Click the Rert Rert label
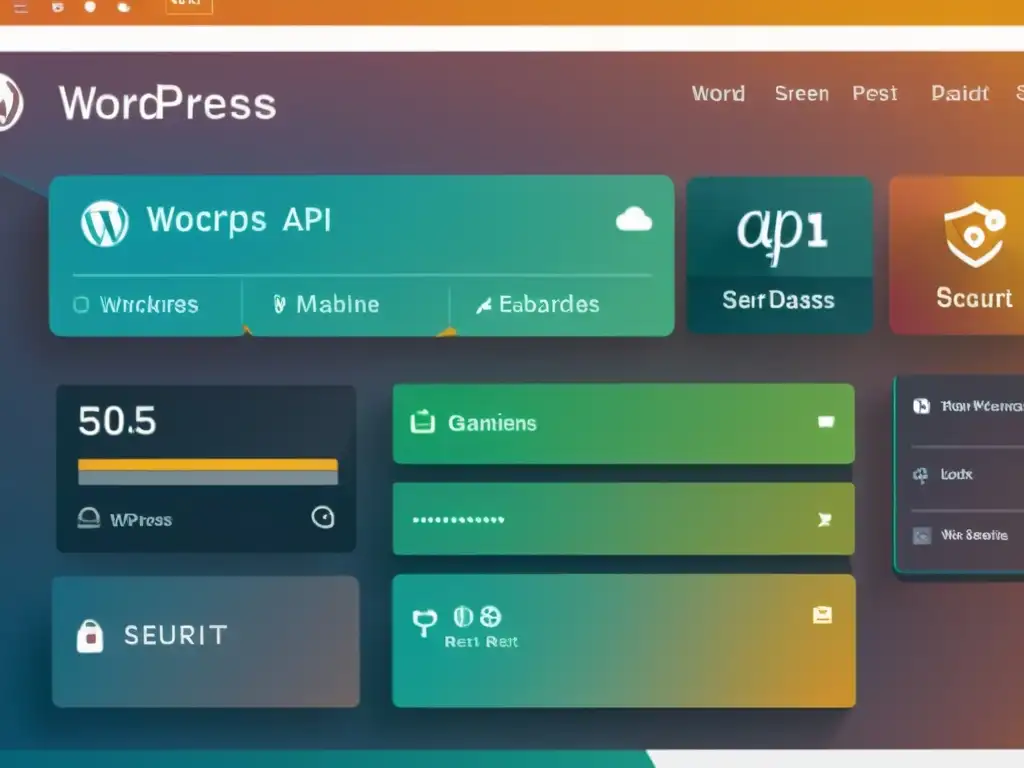This screenshot has height=768, width=1024. pyautogui.click(x=481, y=642)
